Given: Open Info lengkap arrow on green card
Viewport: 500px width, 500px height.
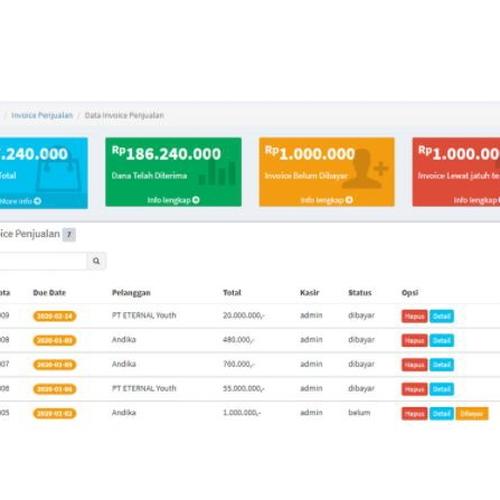Looking at the screenshot, I should 196,200.
